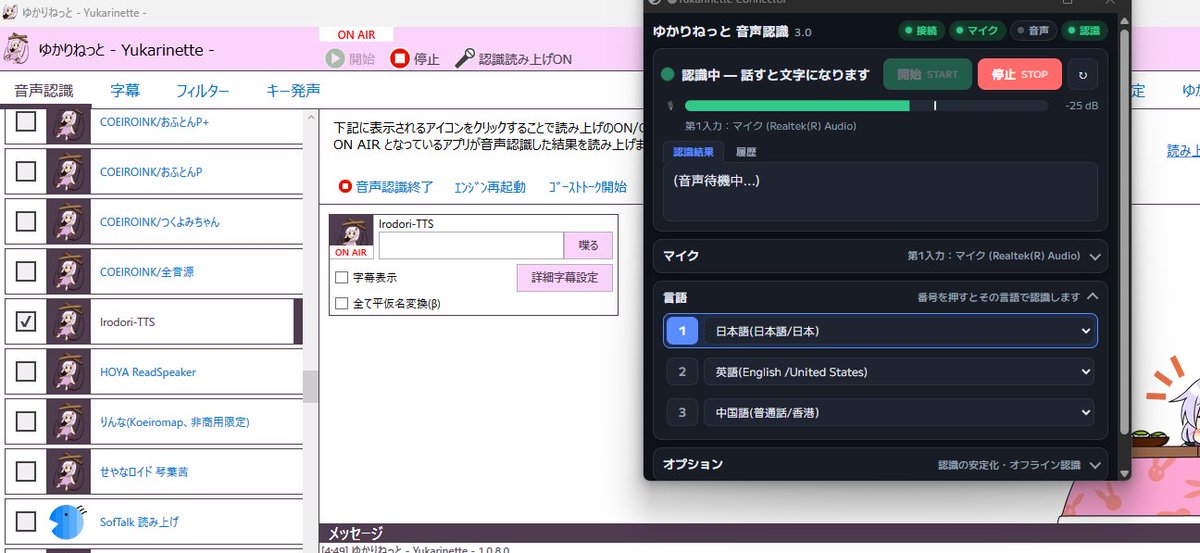The image size is (1200, 553).
Task: Click the りんな(Koeiromap) character thumbnail
Action: click(x=68, y=422)
